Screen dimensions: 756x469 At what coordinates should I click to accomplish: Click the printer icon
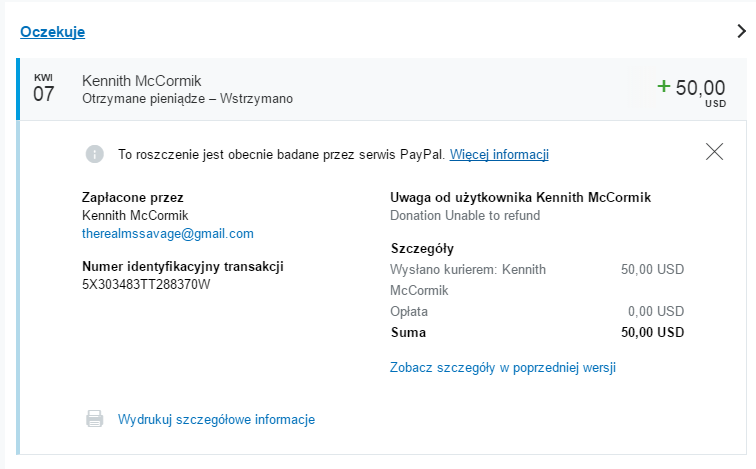[94, 418]
